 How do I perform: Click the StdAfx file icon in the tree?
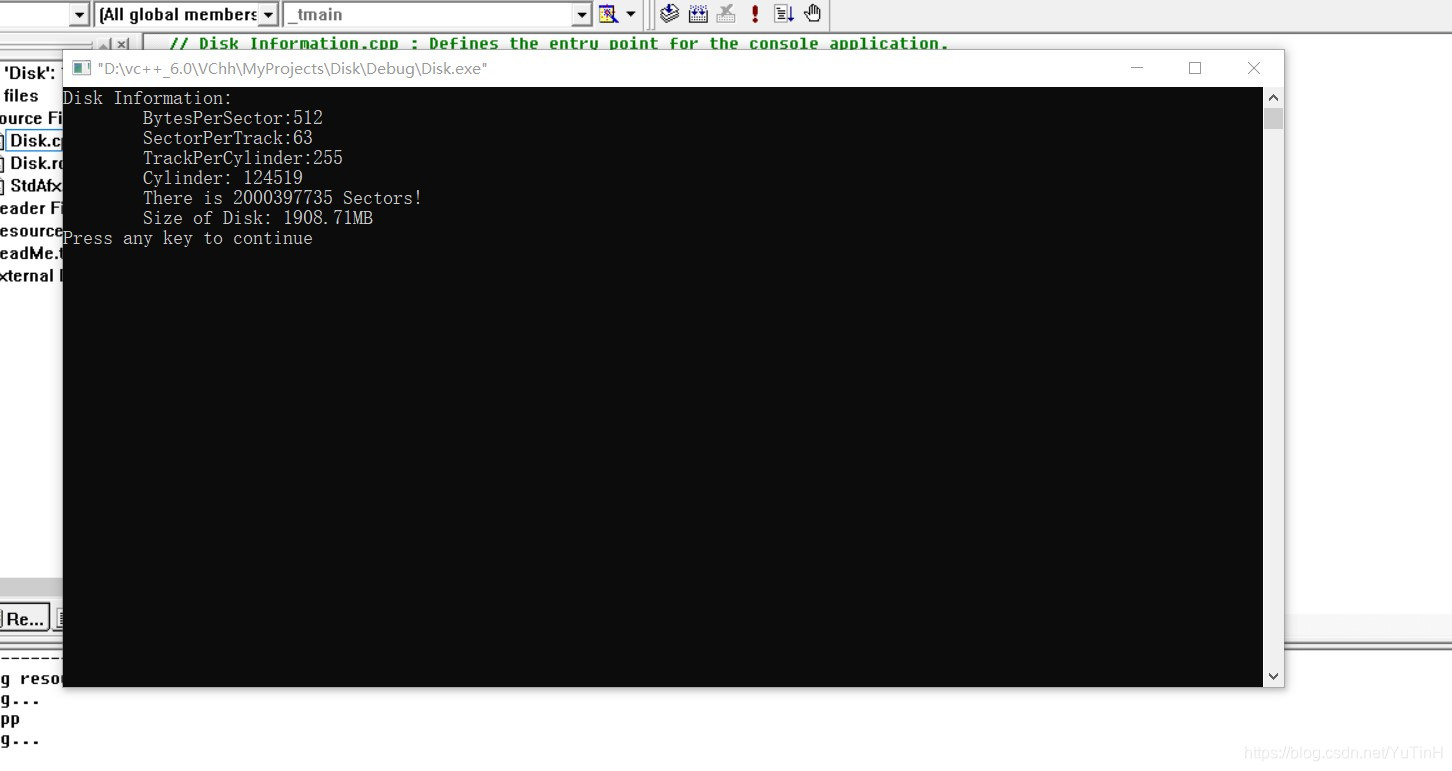tap(2, 186)
